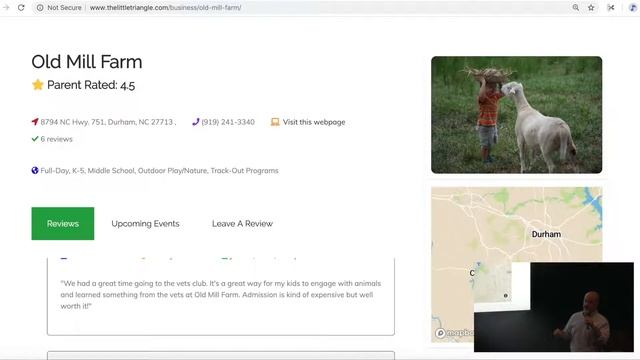The width and height of the screenshot is (640, 360).
Task: Click the blue globe categories icon
Action: [x=35, y=170]
